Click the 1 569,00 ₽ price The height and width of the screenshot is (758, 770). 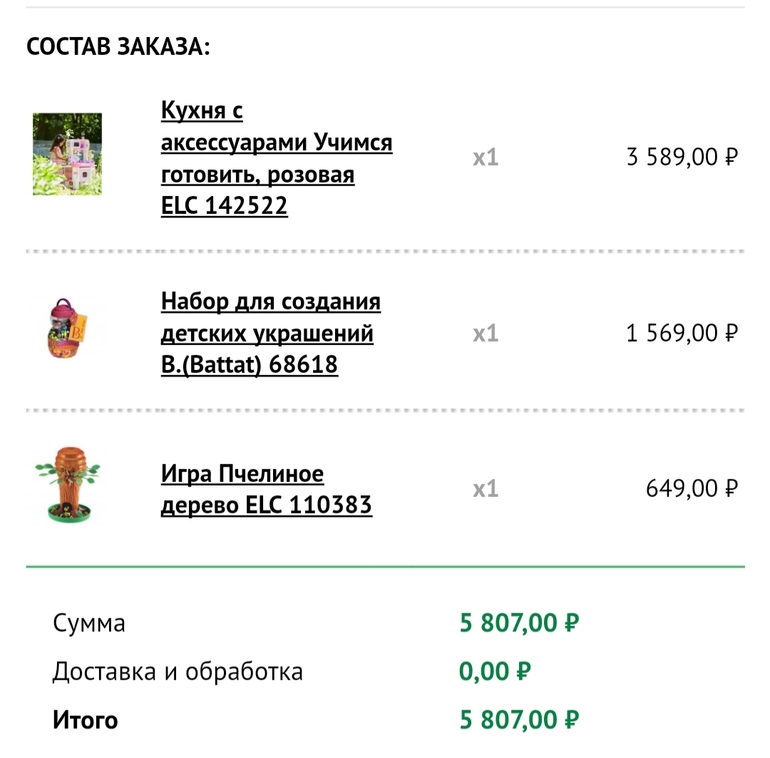(682, 333)
